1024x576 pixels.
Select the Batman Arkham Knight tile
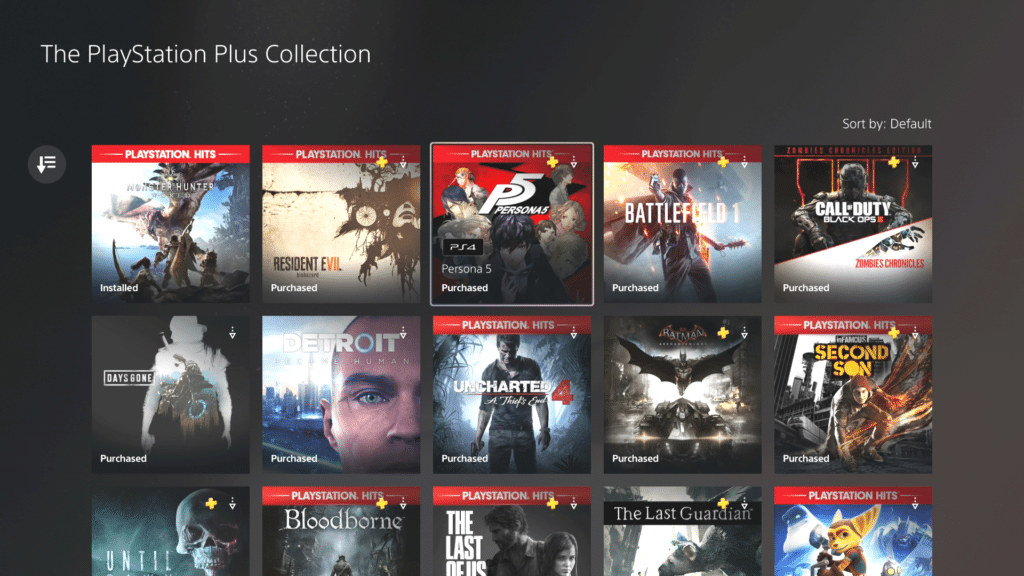point(682,394)
